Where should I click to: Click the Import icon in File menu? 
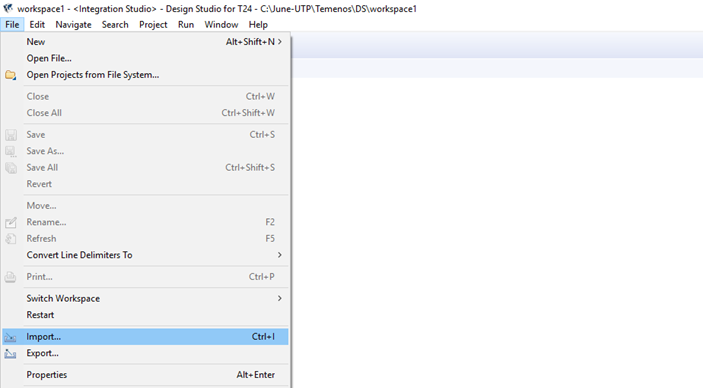(x=11, y=337)
